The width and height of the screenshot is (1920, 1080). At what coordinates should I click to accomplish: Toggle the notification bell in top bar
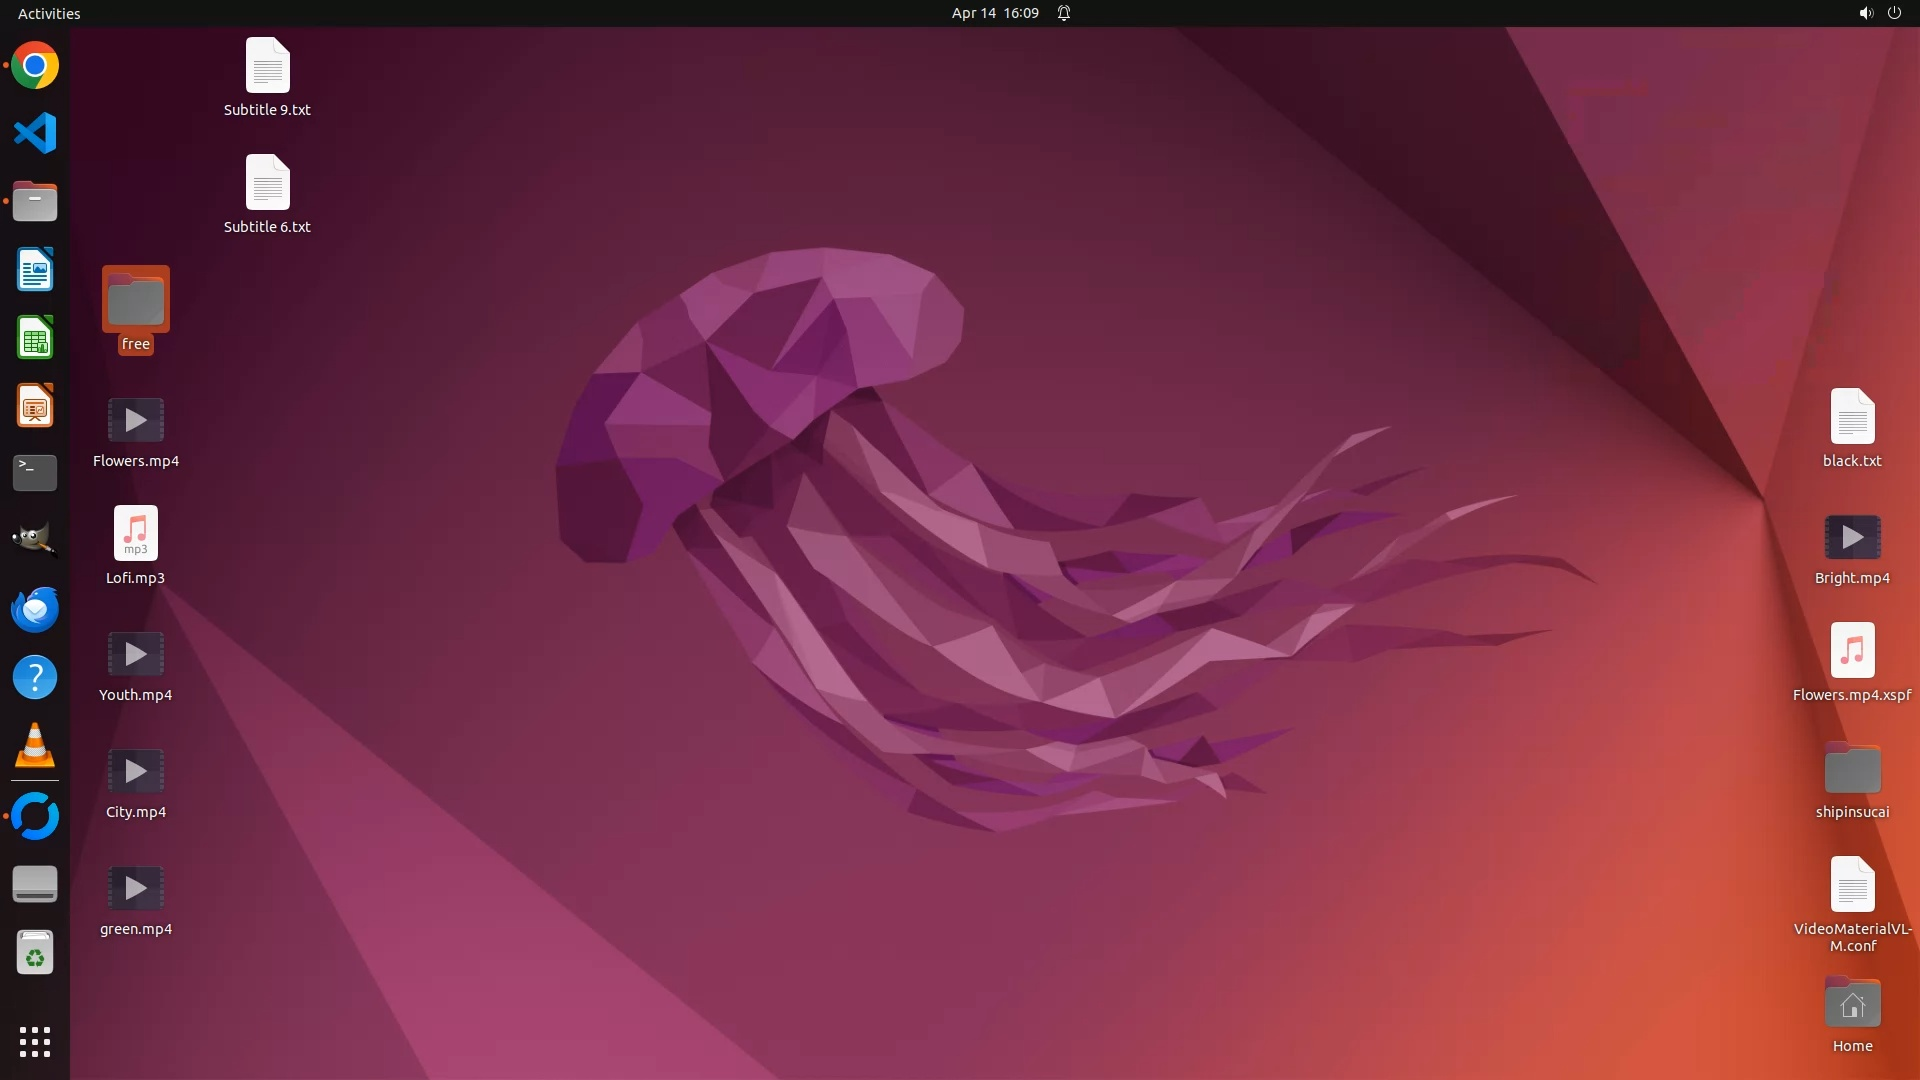(x=1064, y=13)
